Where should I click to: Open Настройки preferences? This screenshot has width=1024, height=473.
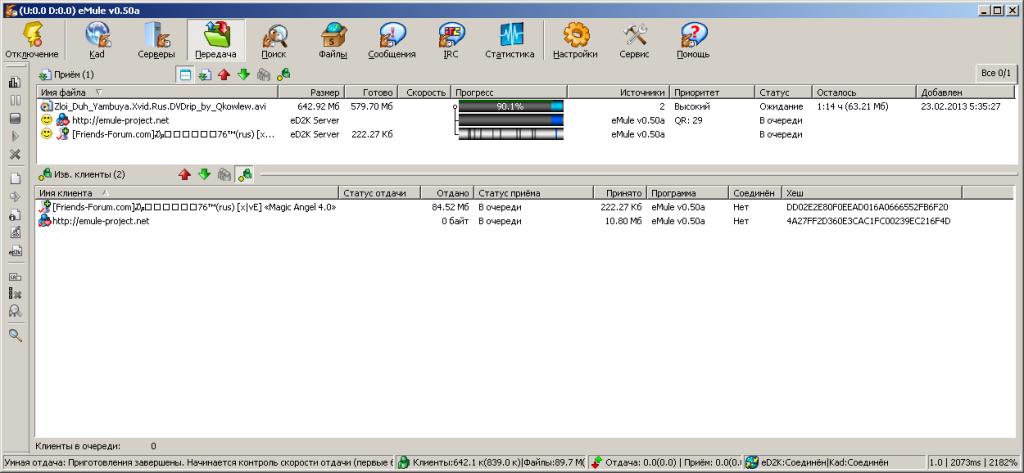pyautogui.click(x=575, y=41)
